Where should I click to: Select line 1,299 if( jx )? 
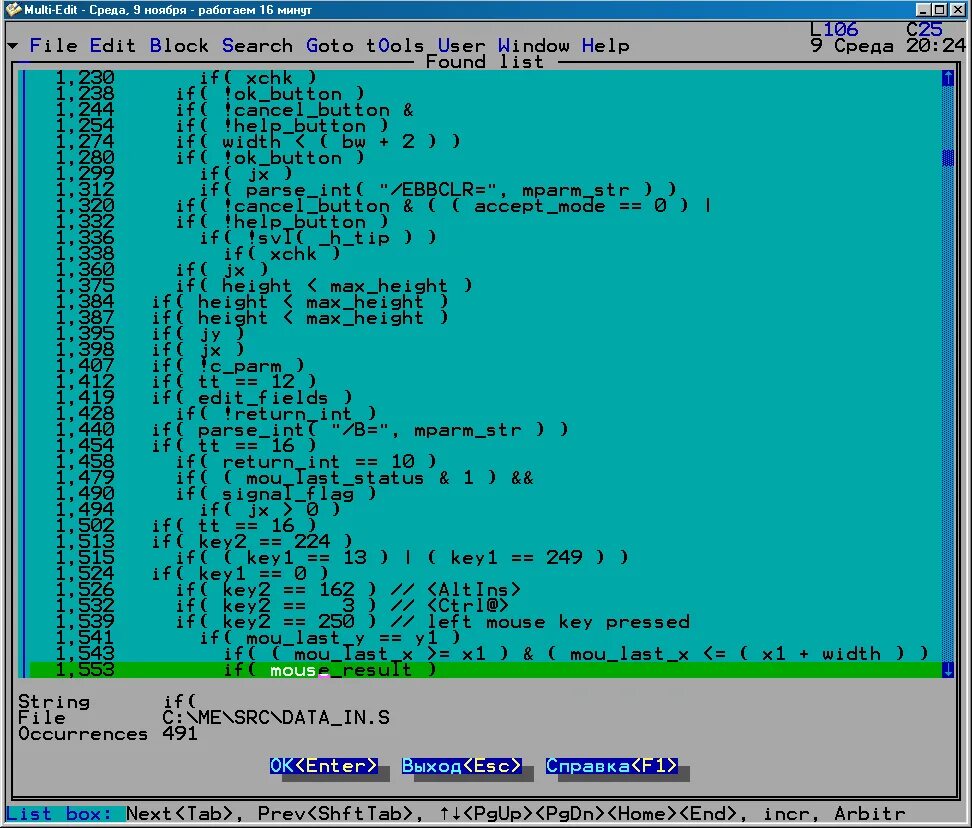485,174
